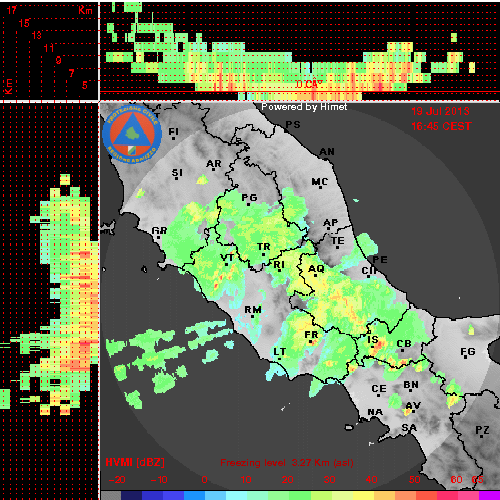This screenshot has height=500, width=500.
Task: Click the date text 19 Jul 2013
Action: point(440,111)
